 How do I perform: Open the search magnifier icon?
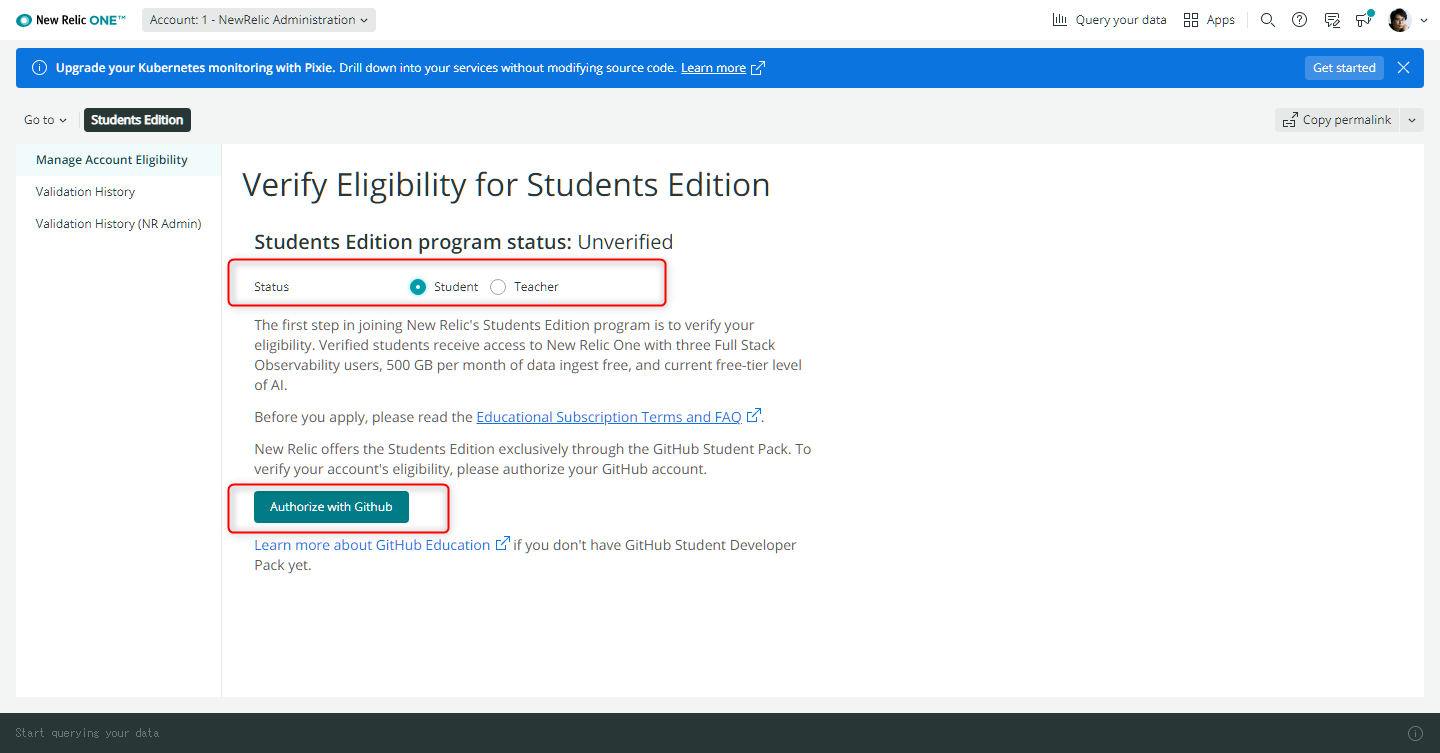tap(1268, 20)
